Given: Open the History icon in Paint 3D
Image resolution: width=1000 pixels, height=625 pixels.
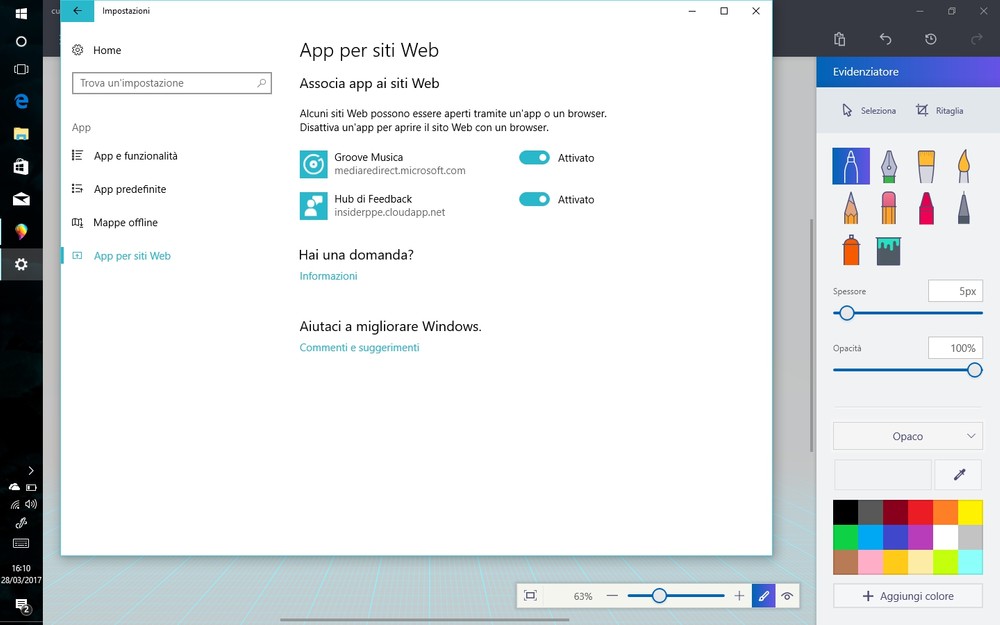Looking at the screenshot, I should coord(930,39).
